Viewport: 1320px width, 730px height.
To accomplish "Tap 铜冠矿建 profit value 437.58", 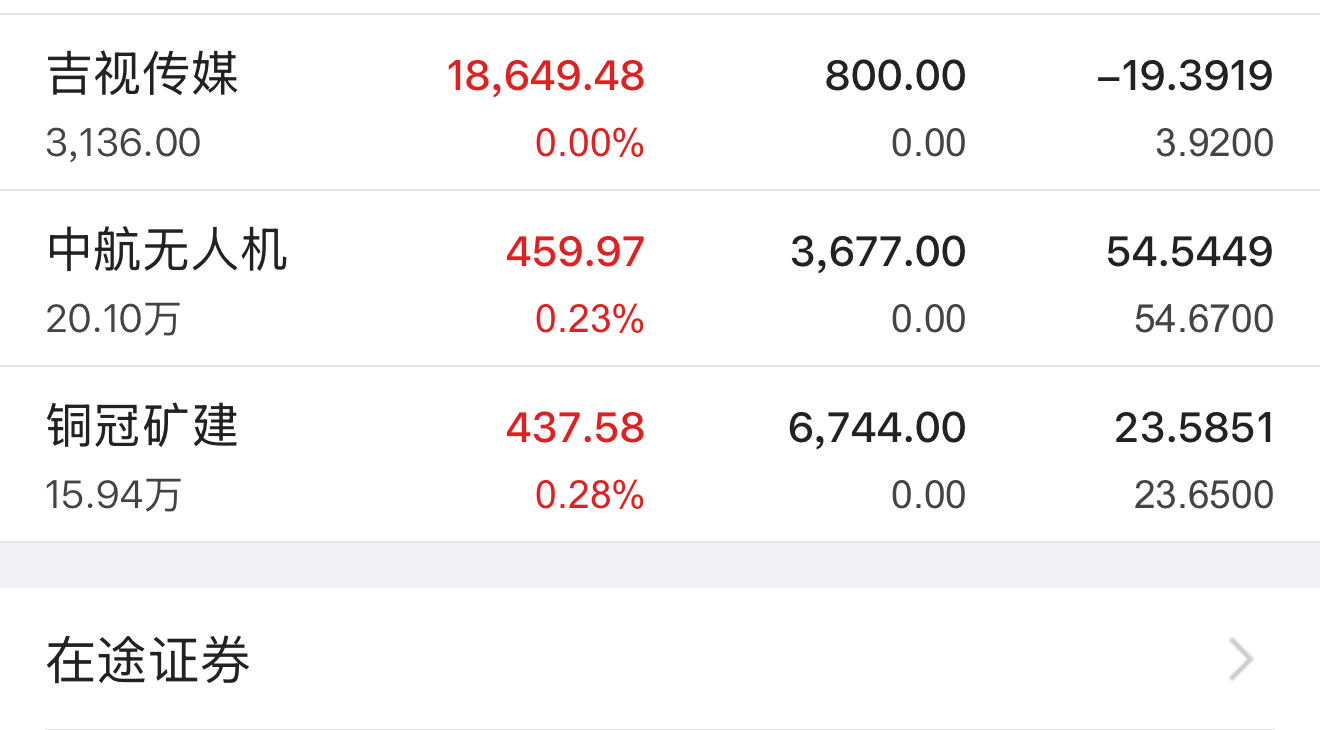I will [x=575, y=428].
